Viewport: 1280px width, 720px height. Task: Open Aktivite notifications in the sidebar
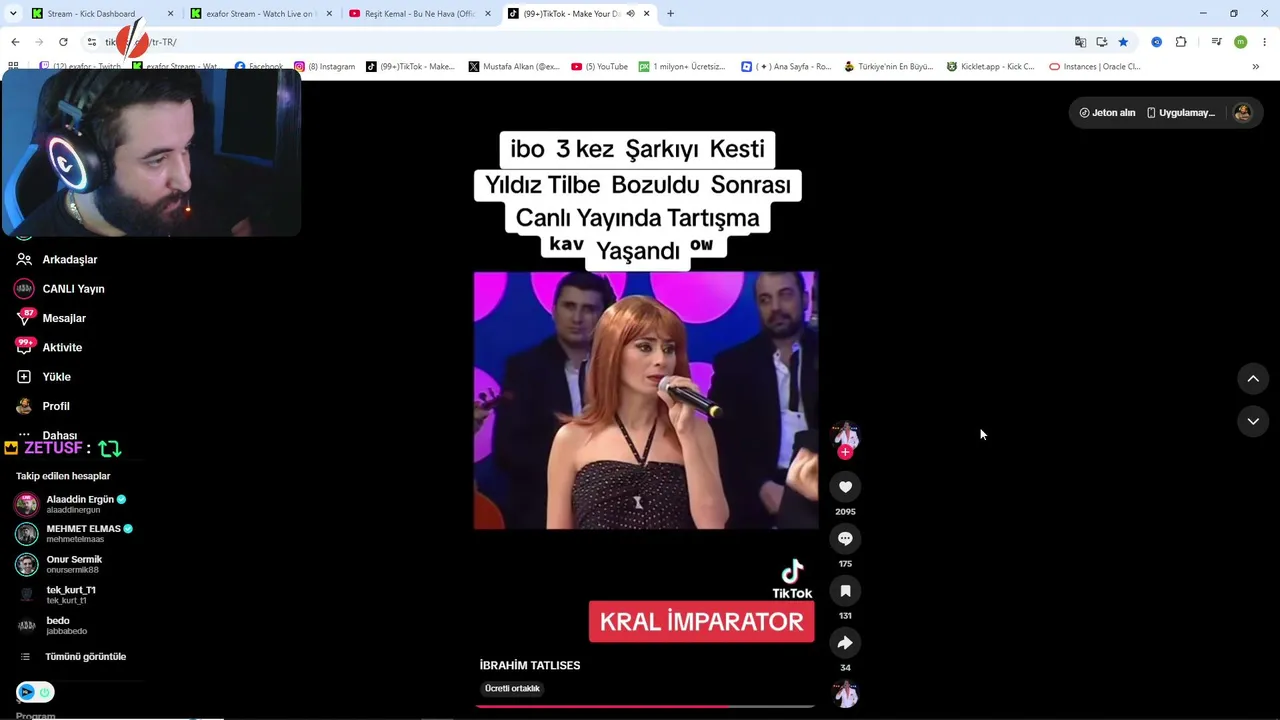(x=50, y=348)
